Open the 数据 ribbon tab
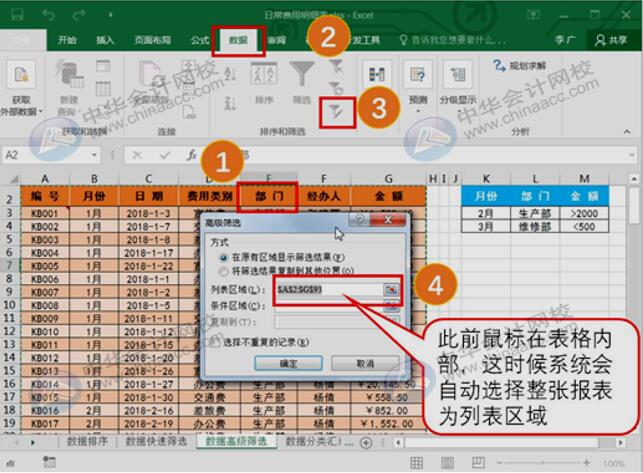 tap(238, 40)
